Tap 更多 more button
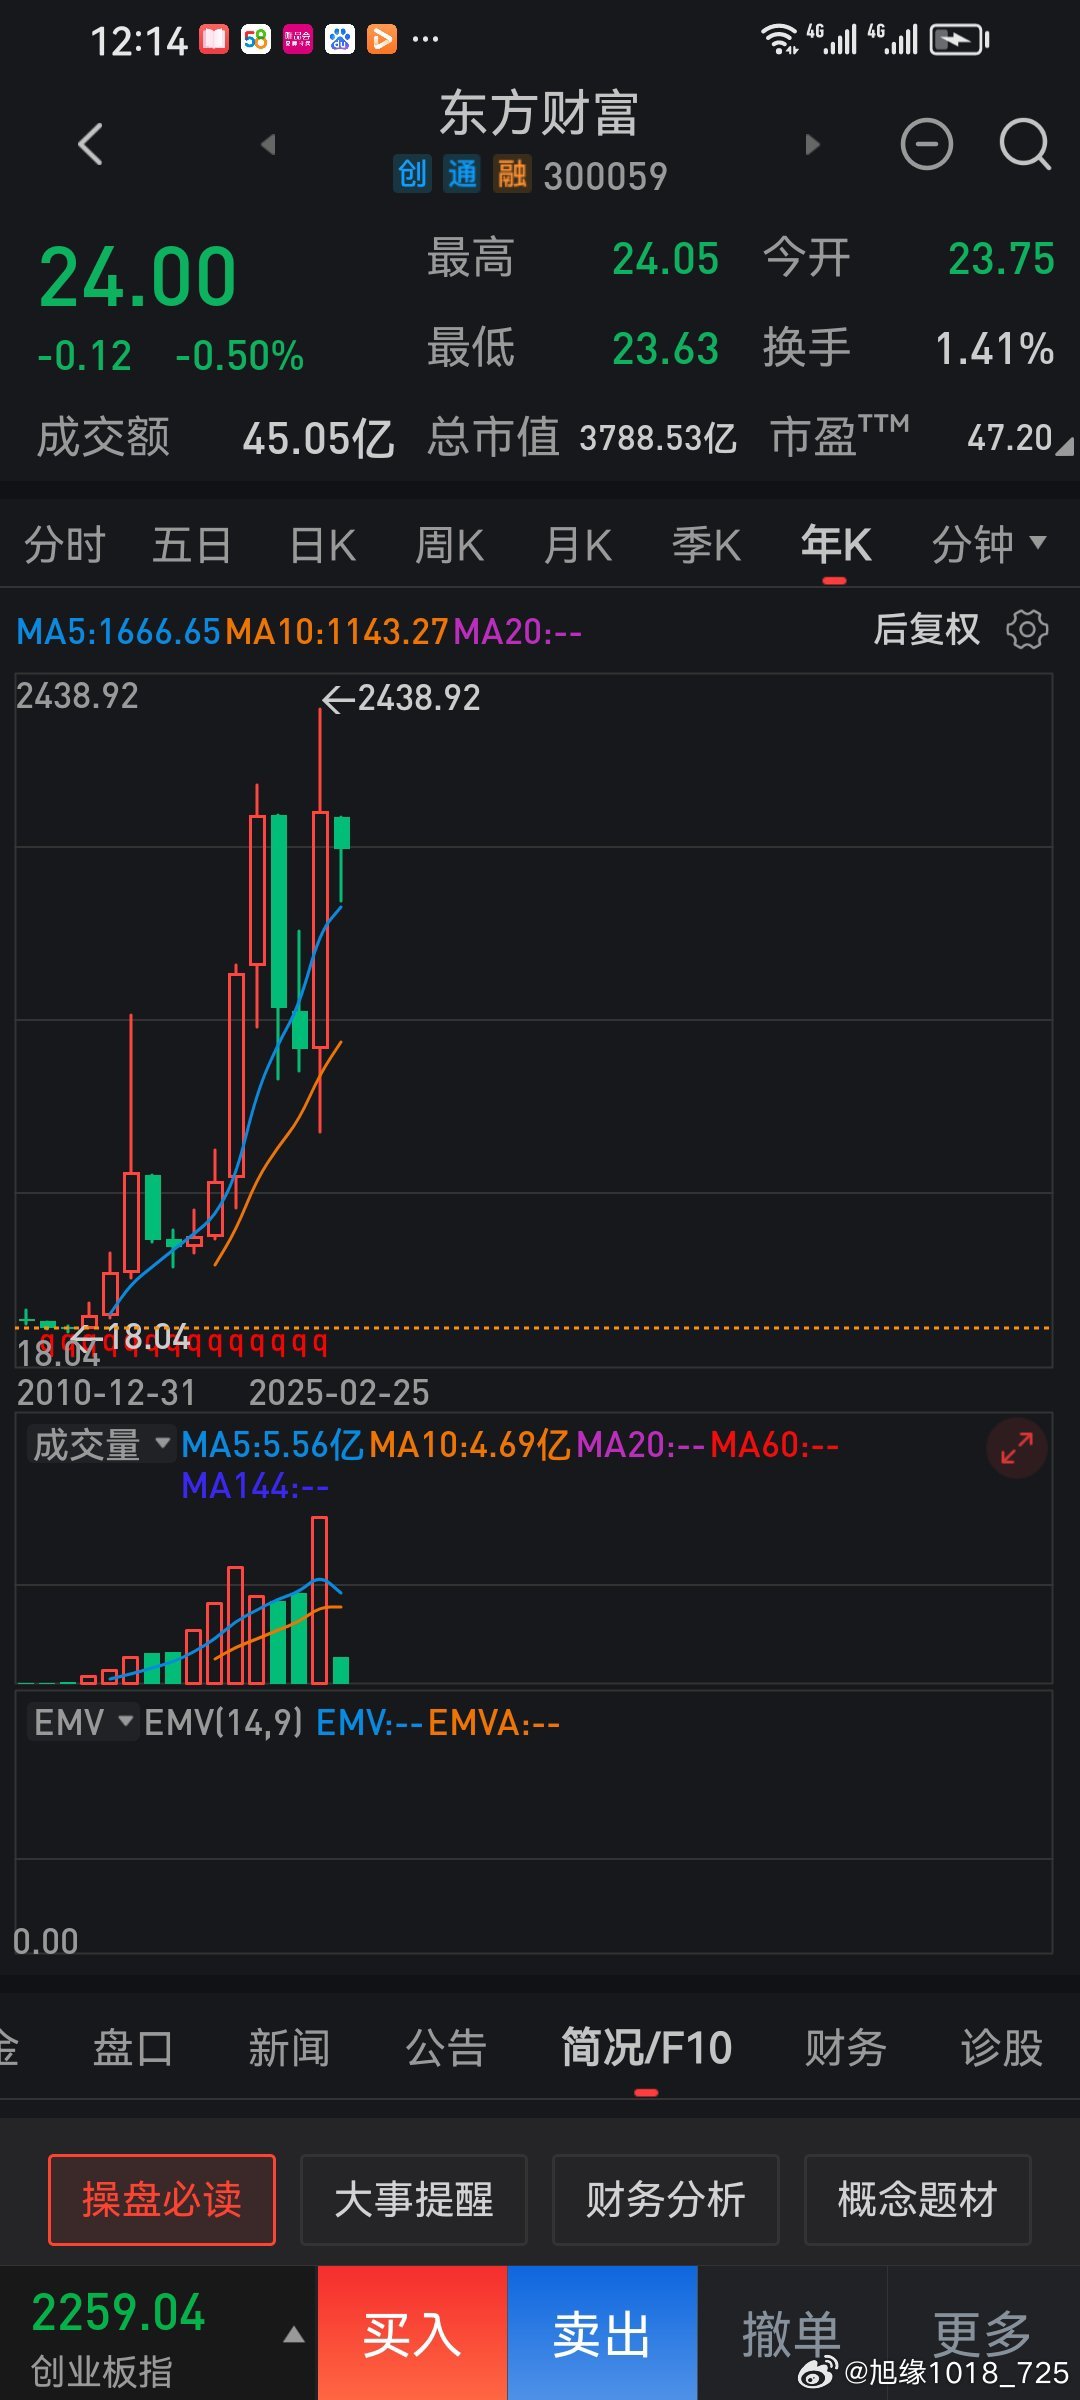 [983, 2334]
